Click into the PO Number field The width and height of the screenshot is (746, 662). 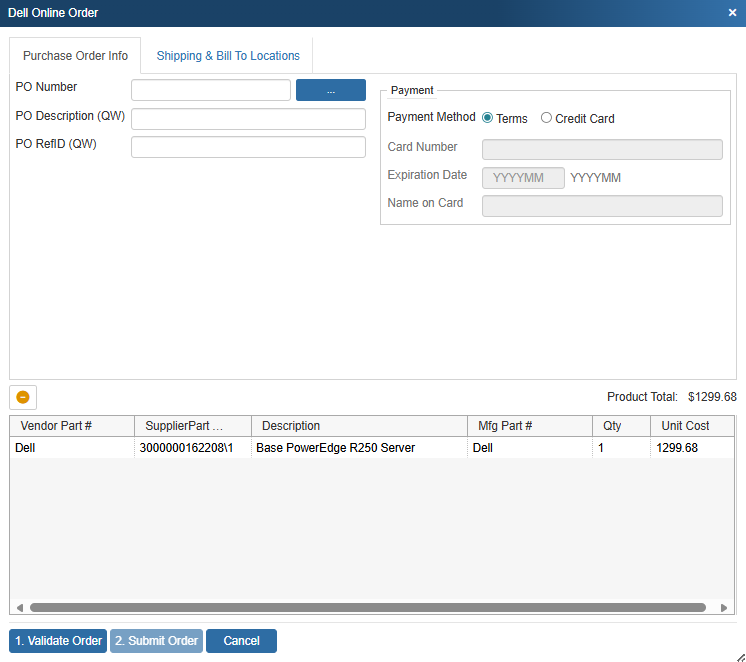coord(211,90)
